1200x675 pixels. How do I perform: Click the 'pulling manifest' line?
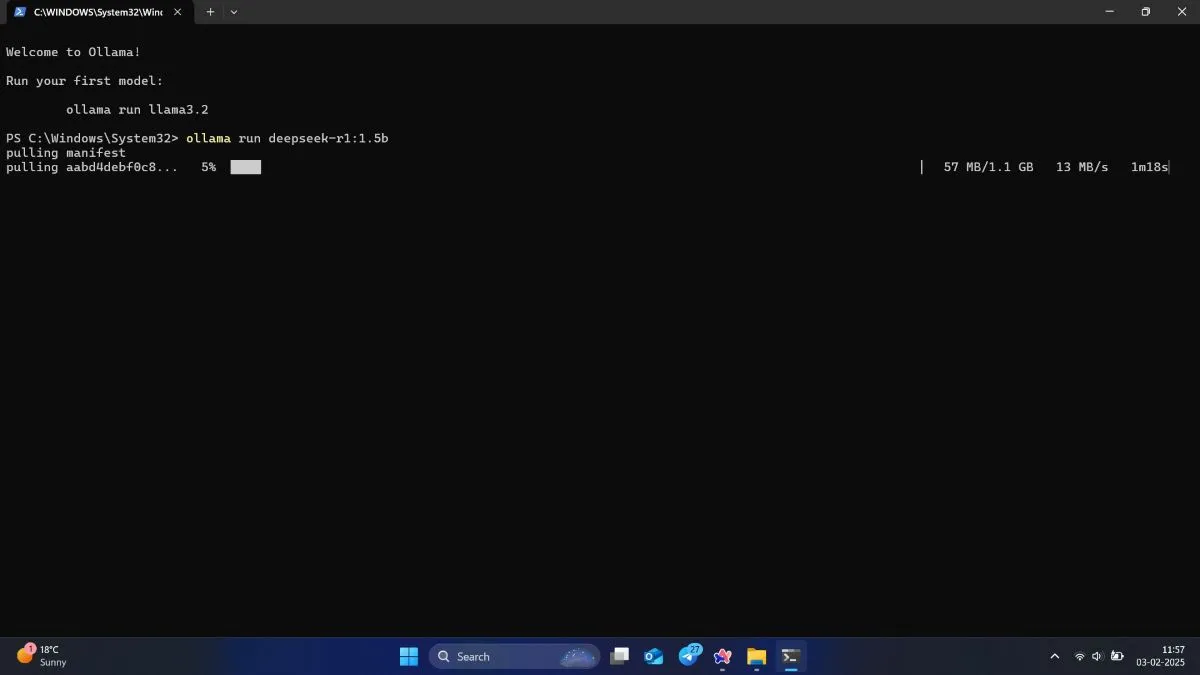[x=66, y=153]
